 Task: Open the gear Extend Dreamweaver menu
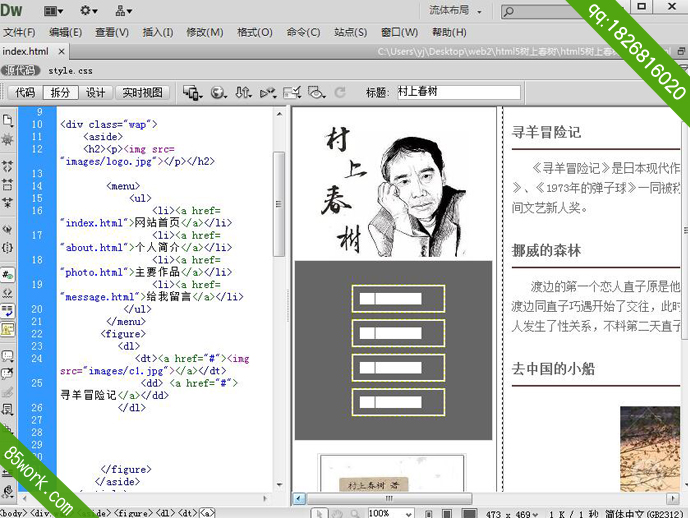(88, 11)
